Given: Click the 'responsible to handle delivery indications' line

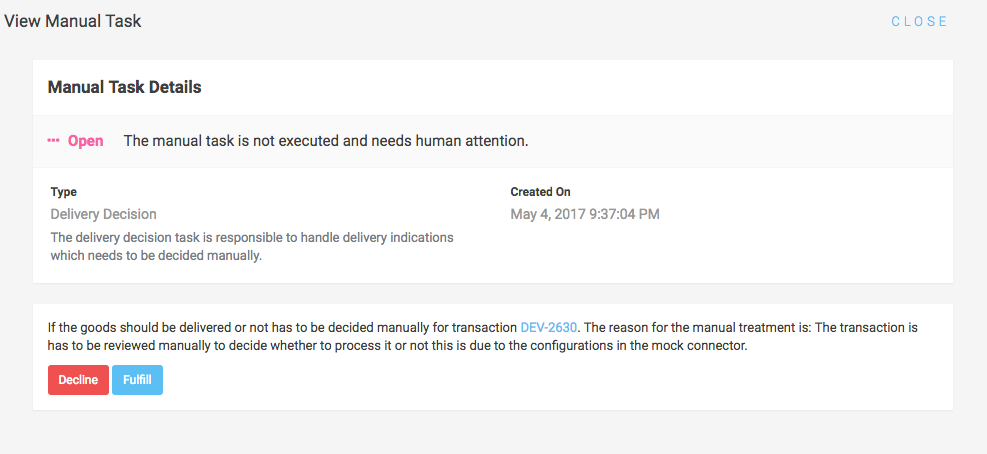Looking at the screenshot, I should (x=251, y=237).
